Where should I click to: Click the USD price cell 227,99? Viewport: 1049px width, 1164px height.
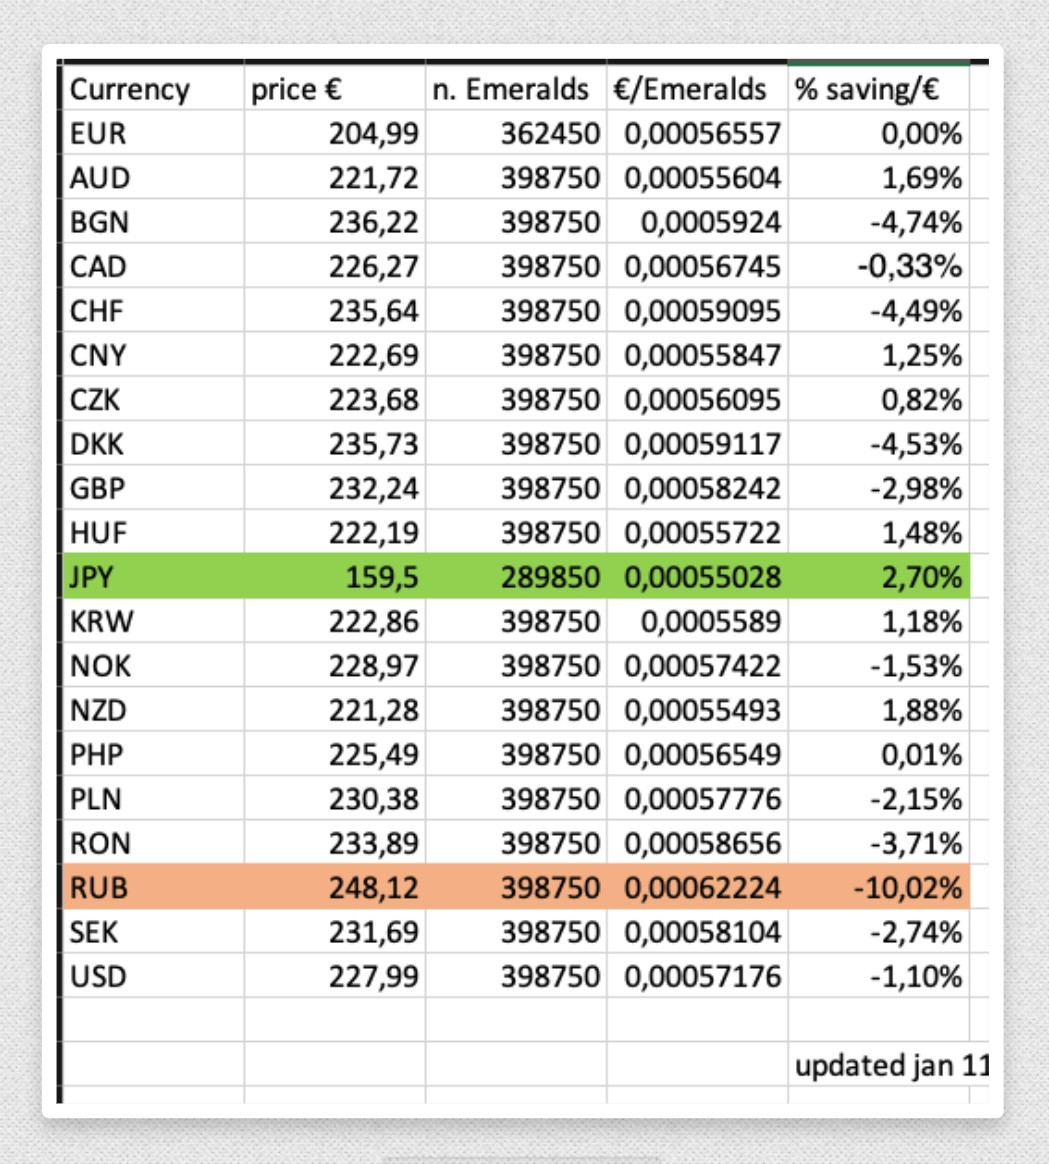(x=335, y=975)
